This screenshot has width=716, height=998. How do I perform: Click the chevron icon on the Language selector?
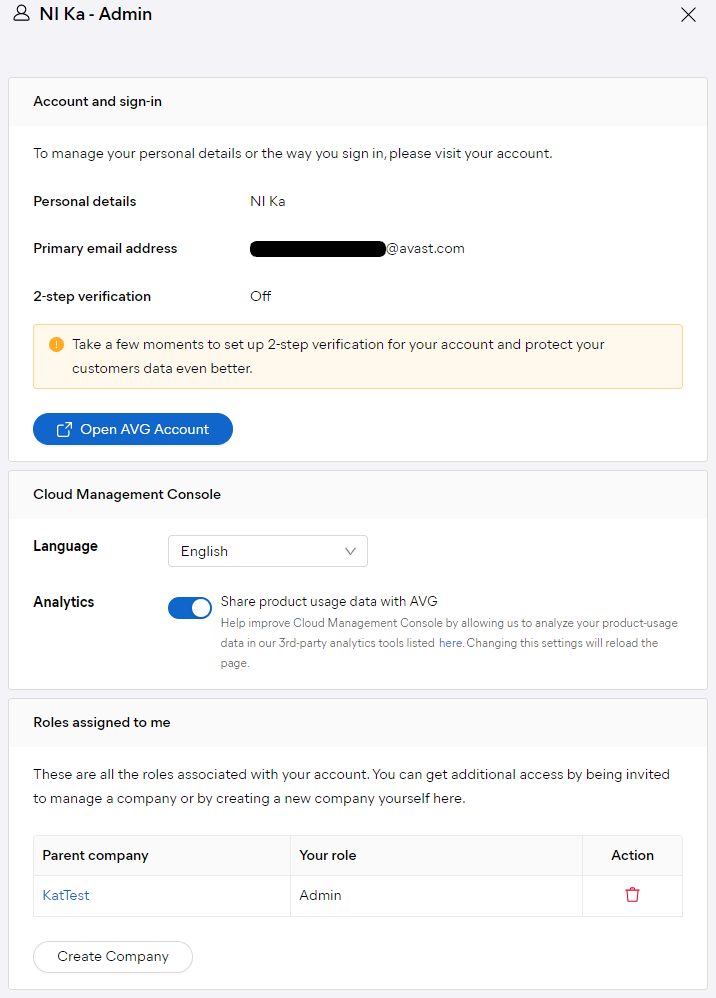[350, 551]
